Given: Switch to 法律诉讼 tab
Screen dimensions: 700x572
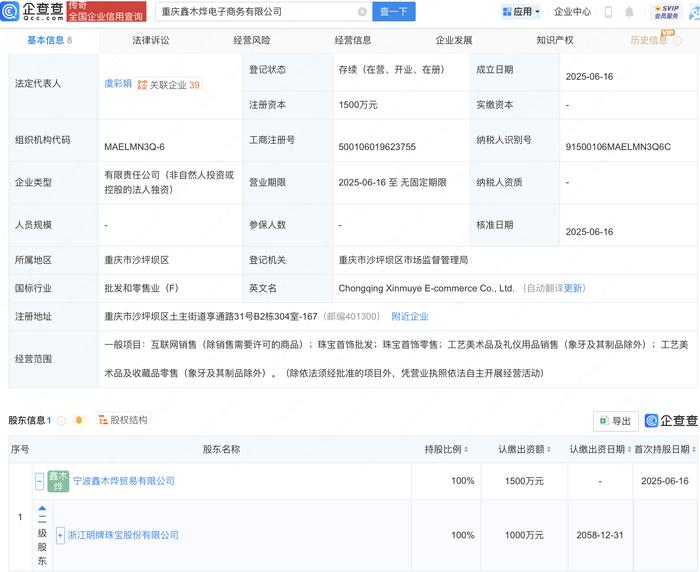Looking at the screenshot, I should pos(151,40).
